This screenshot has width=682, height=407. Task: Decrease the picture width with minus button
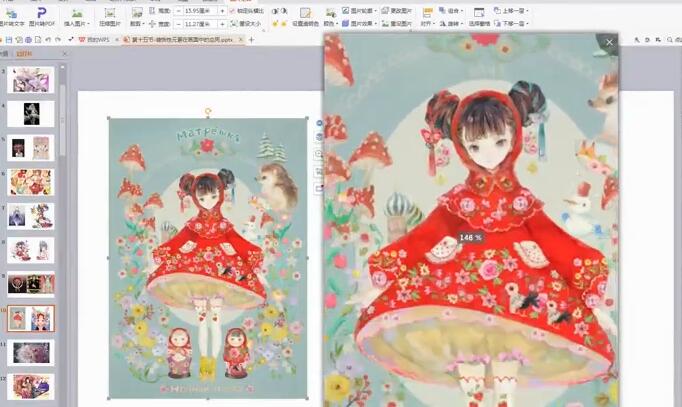click(x=178, y=24)
